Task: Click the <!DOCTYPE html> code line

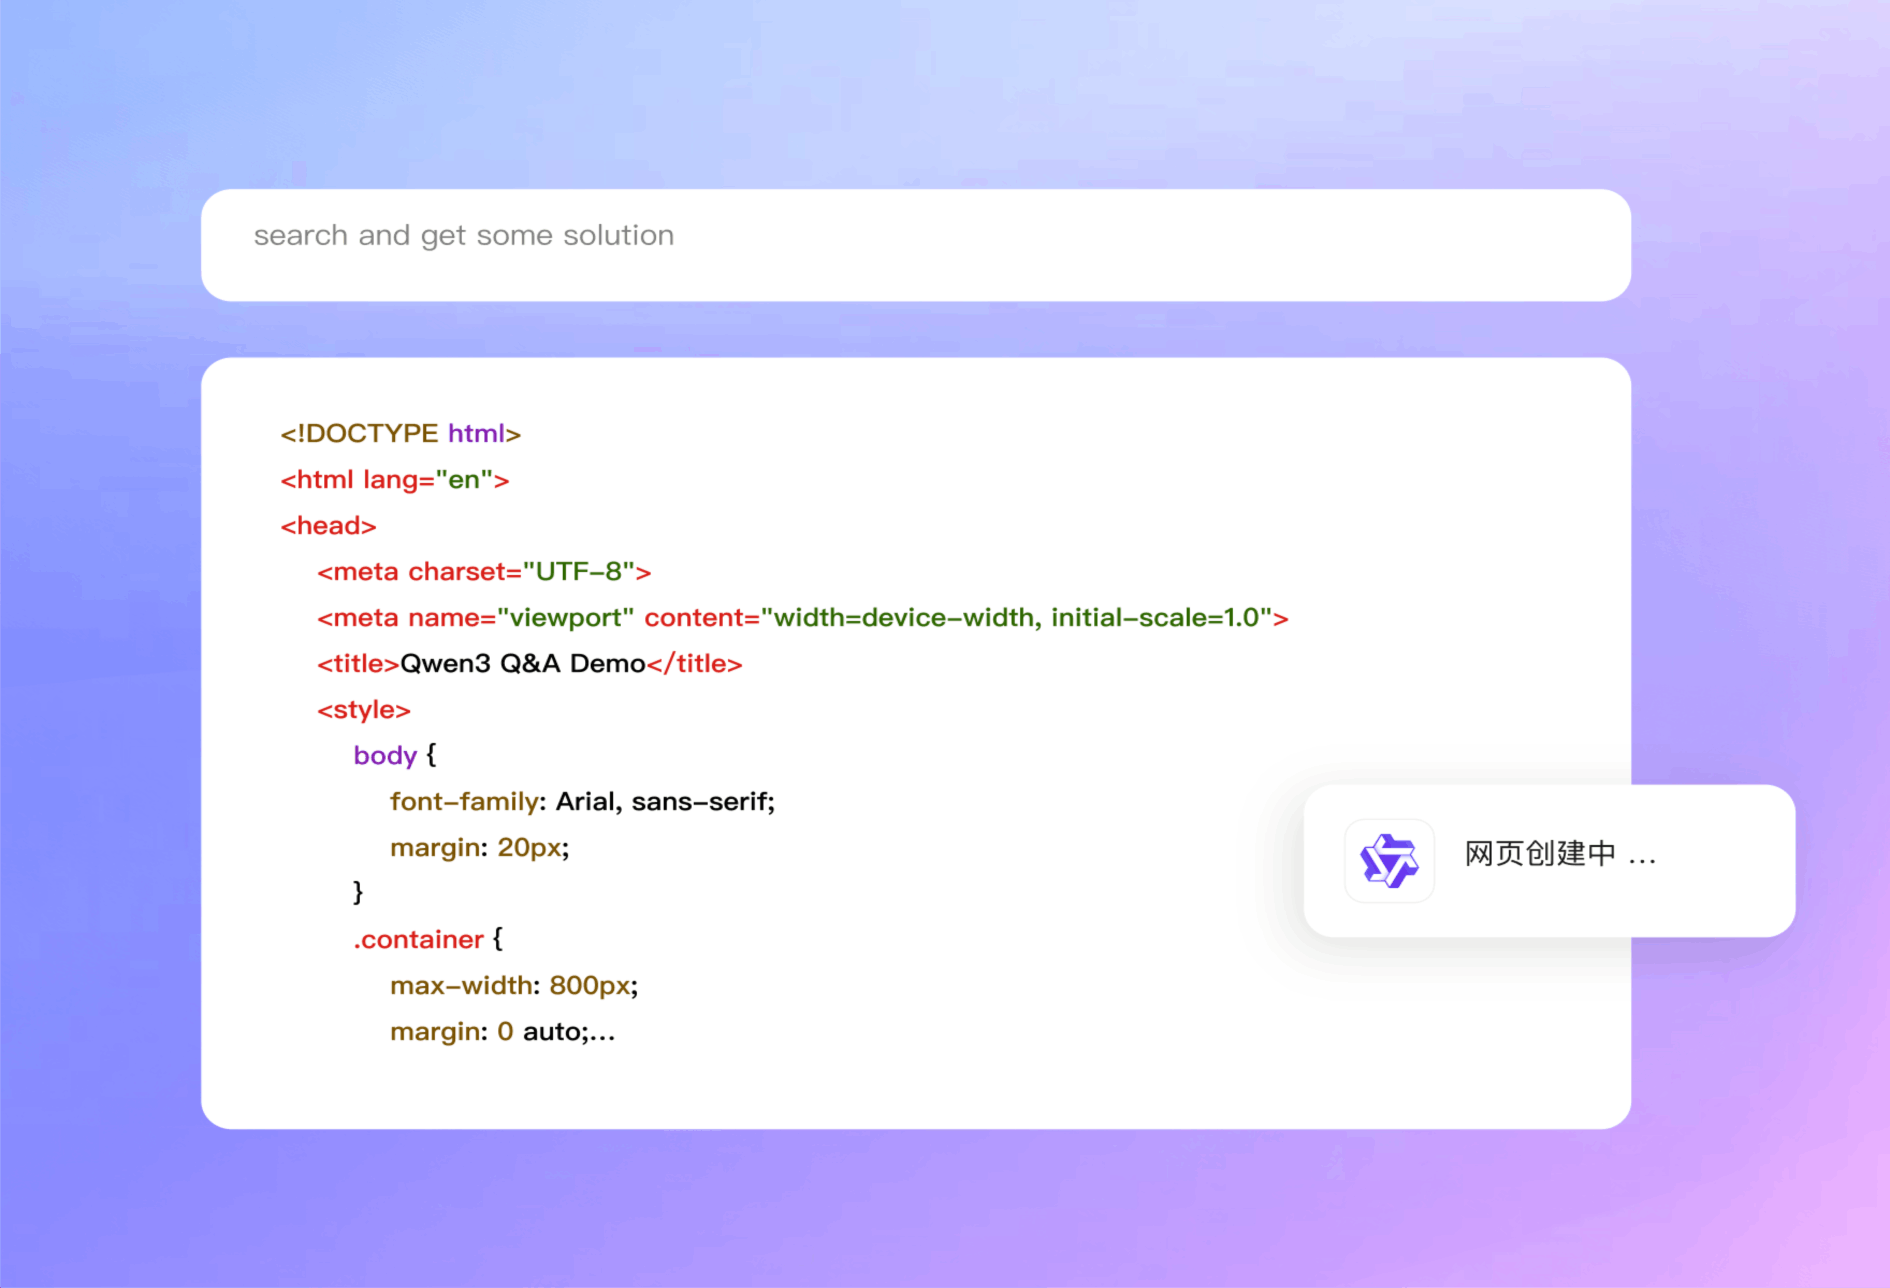Action: (x=400, y=433)
